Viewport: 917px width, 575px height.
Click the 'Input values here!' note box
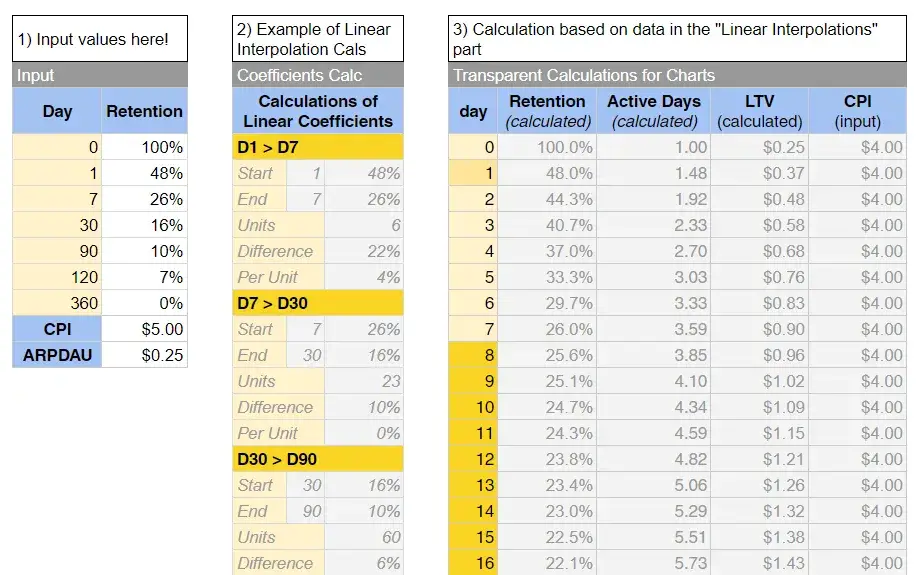pos(100,41)
